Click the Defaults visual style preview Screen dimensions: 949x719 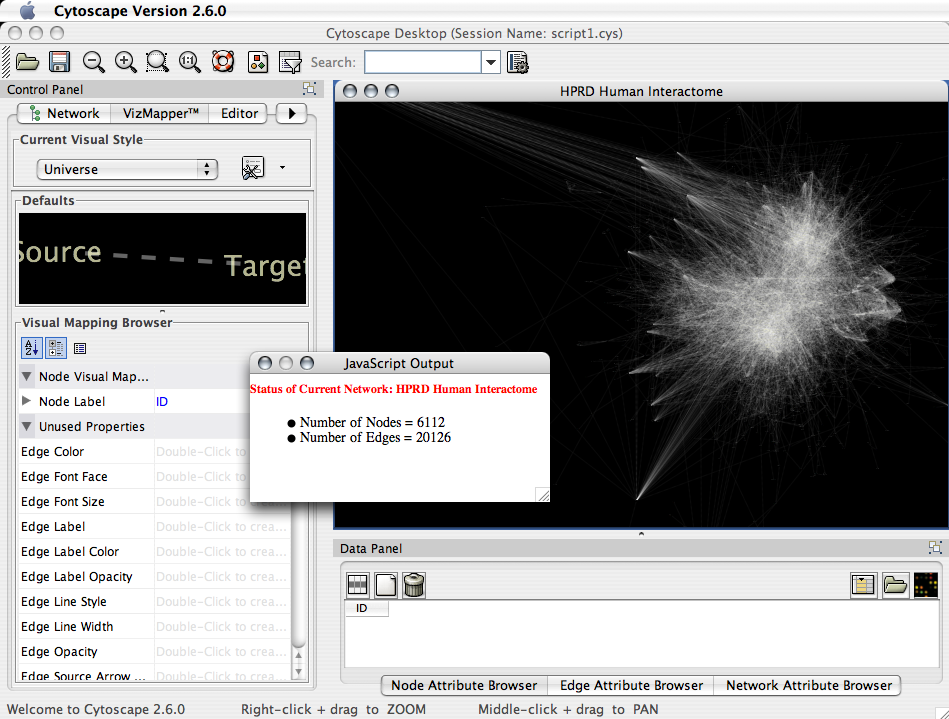pyautogui.click(x=162, y=259)
